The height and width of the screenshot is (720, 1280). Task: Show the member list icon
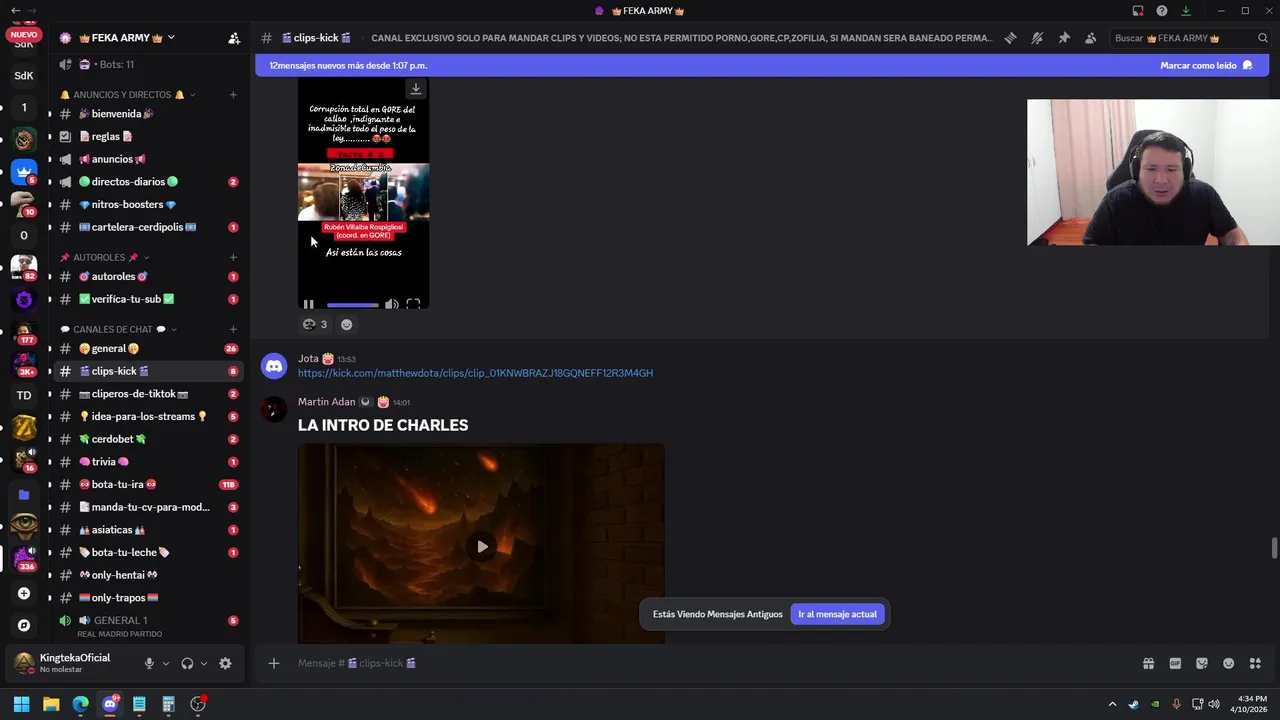coord(1090,38)
